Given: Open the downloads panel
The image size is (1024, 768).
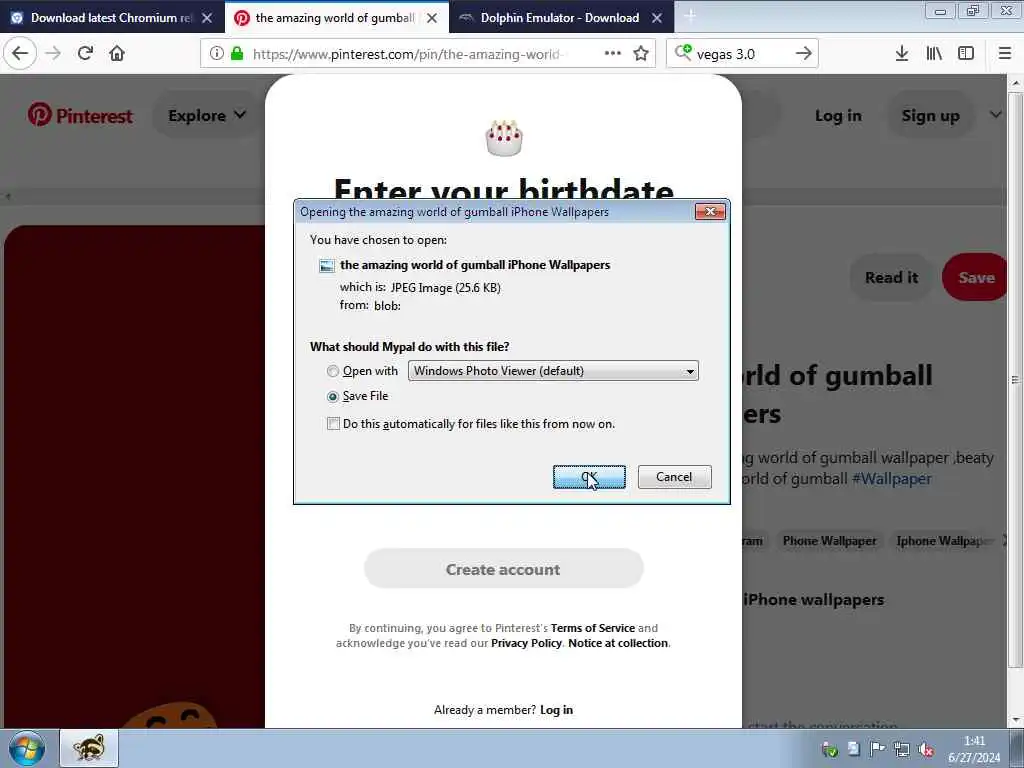Looking at the screenshot, I should pyautogui.click(x=902, y=54).
